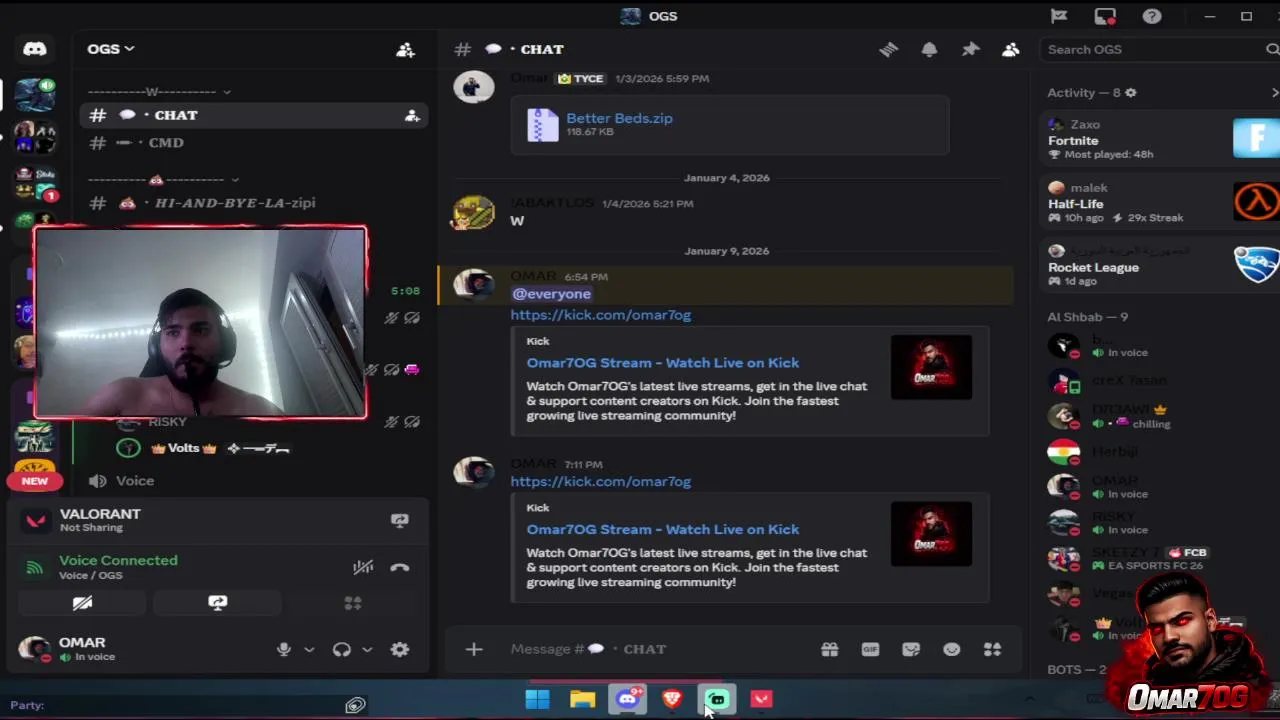Click second Kick embed thumbnail image
Image resolution: width=1280 pixels, height=720 pixels.
(931, 534)
